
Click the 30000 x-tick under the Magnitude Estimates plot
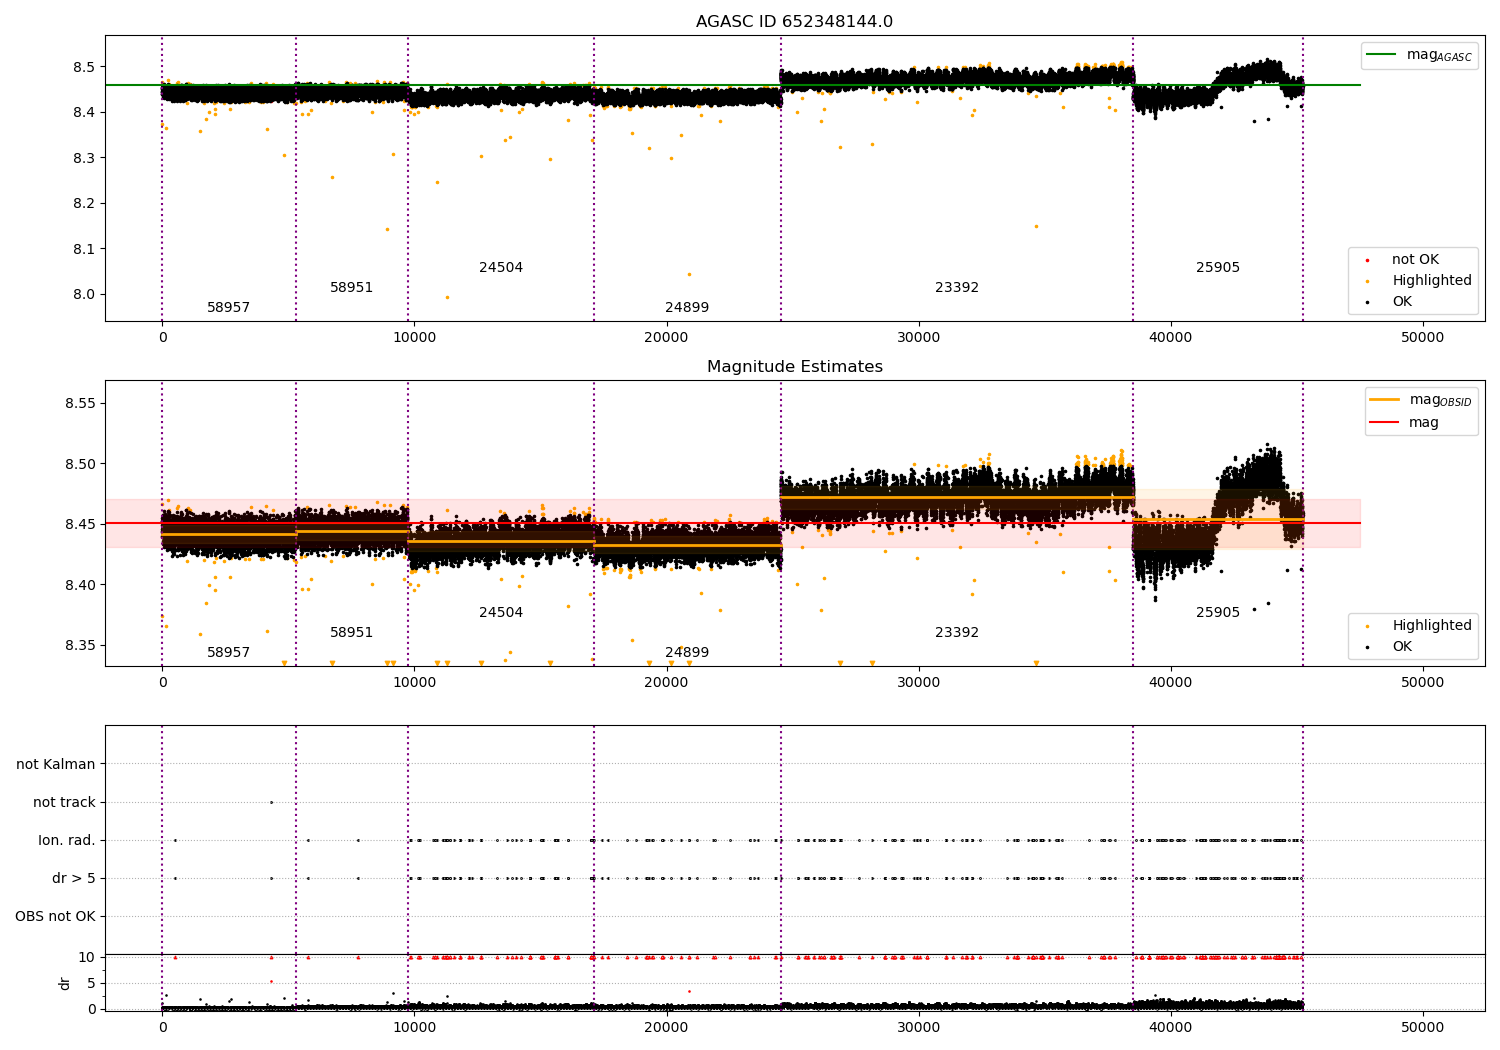click(x=918, y=682)
